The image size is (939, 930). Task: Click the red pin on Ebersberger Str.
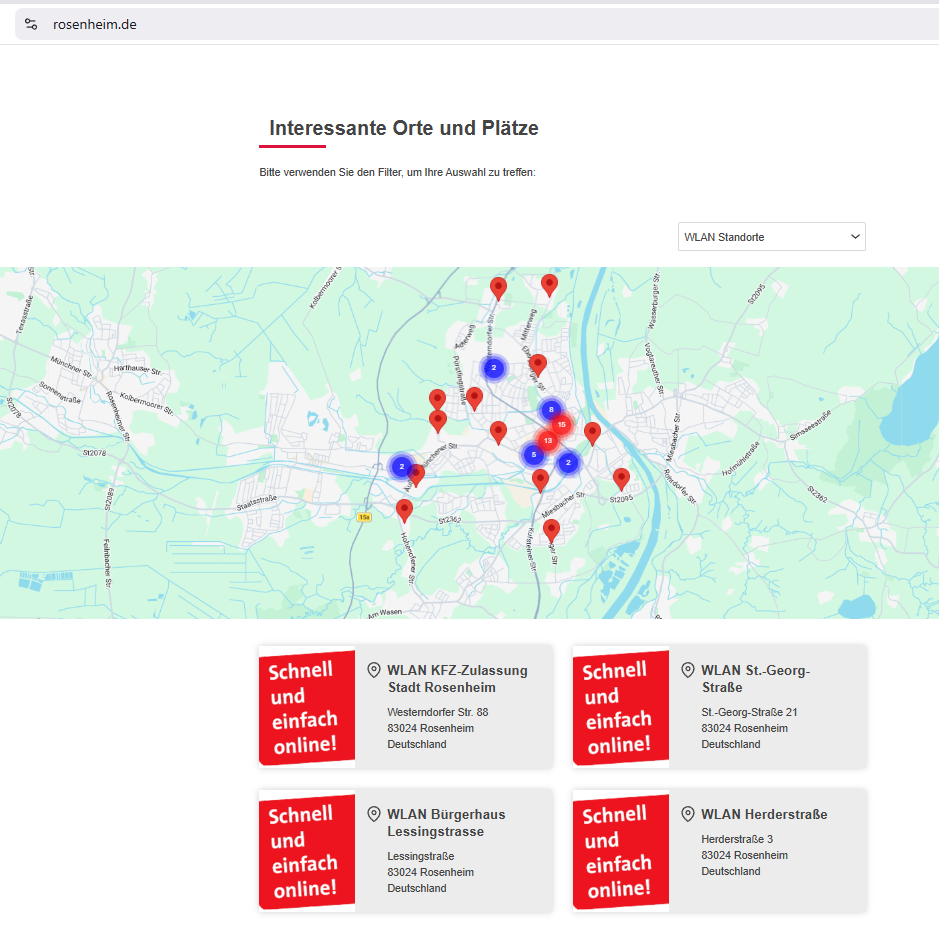point(538,364)
